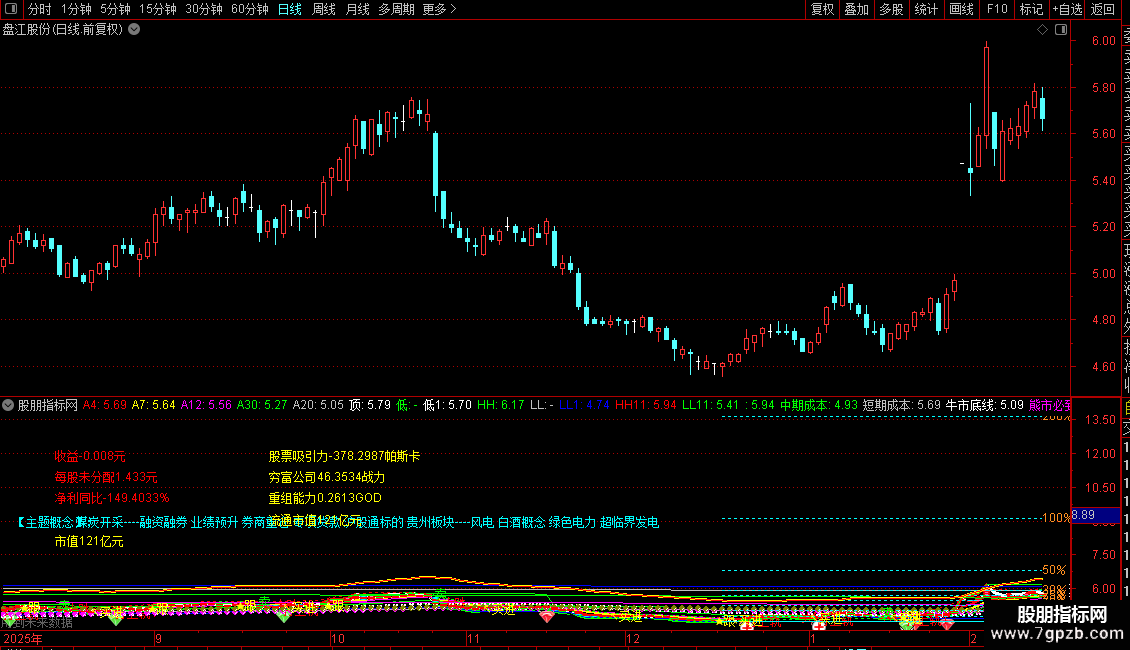Open the 复权 adjustment menu
Image resolution: width=1130 pixels, height=650 pixels.
point(822,9)
